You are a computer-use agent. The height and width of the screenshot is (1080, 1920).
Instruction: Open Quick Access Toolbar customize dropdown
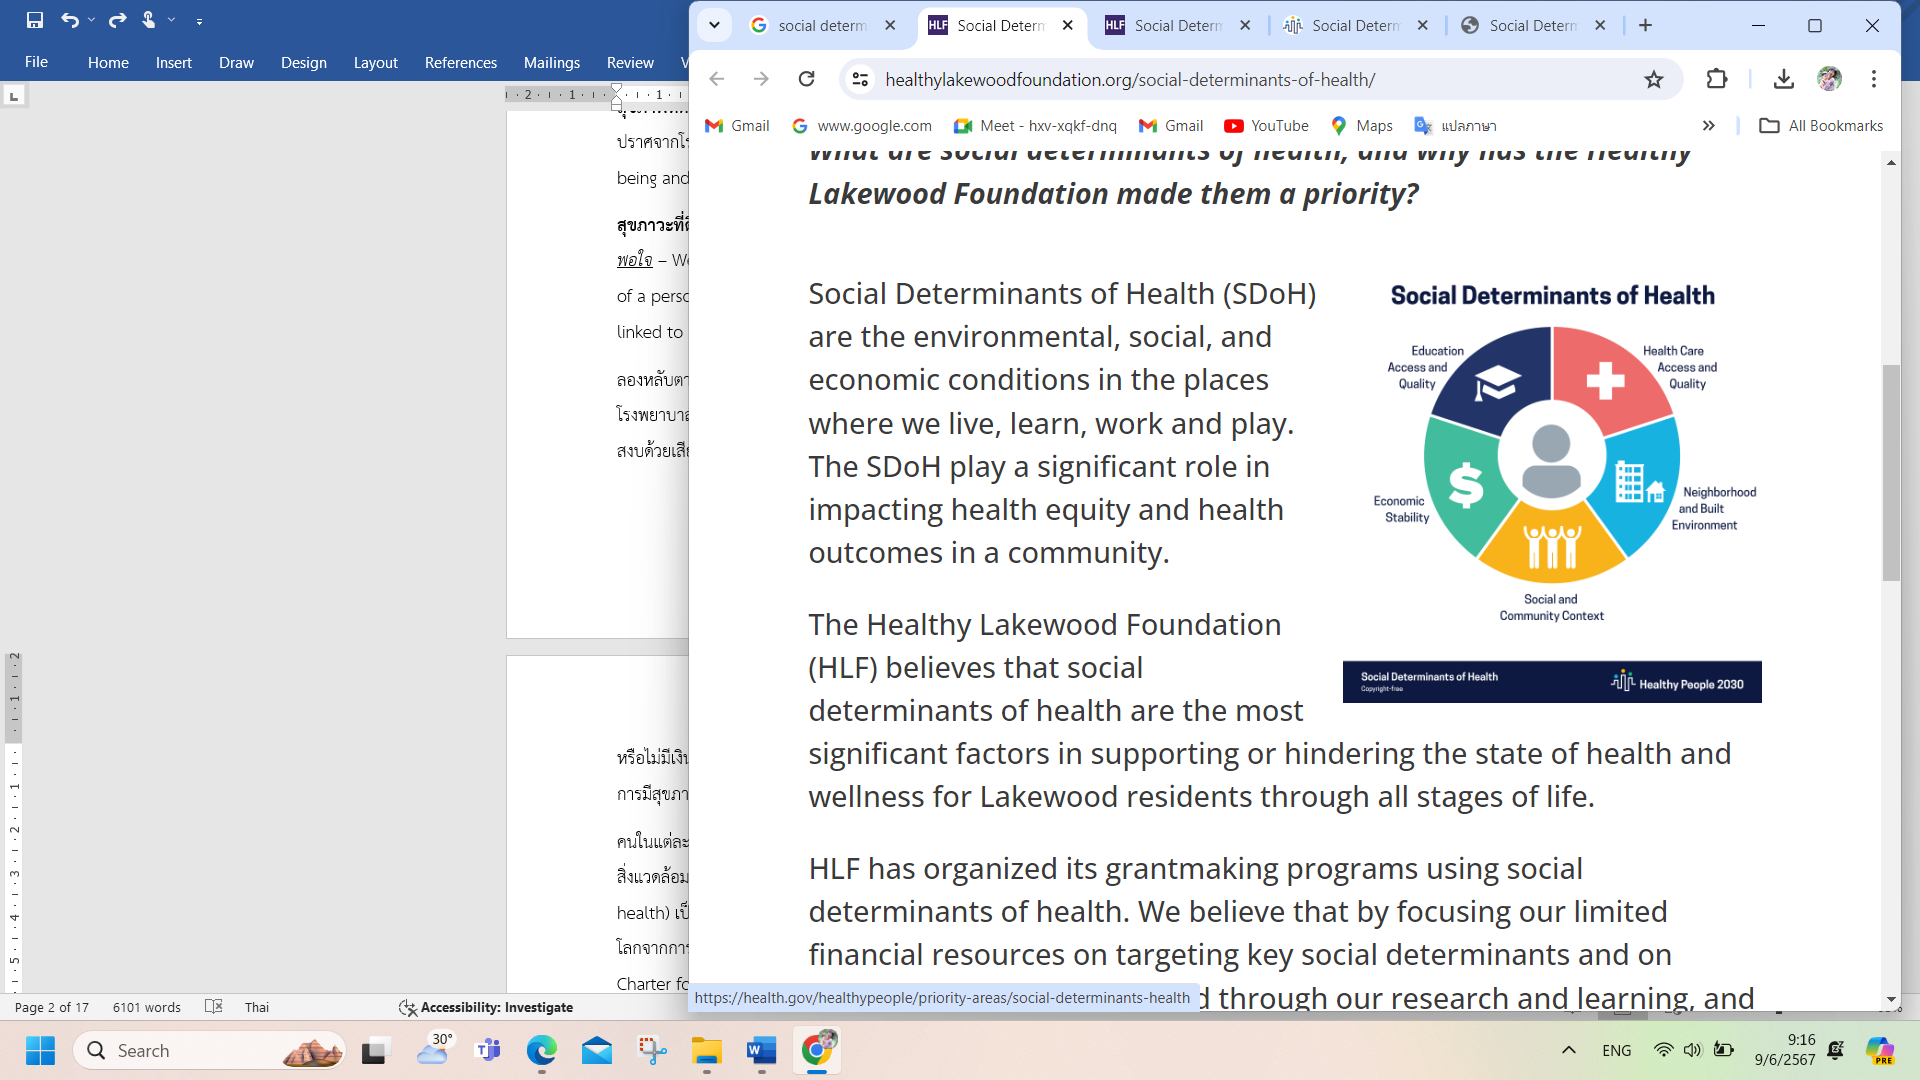199,21
